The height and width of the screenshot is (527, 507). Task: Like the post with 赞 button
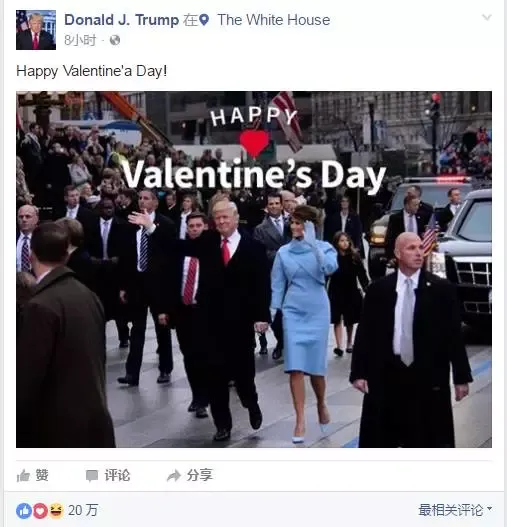pos(33,476)
